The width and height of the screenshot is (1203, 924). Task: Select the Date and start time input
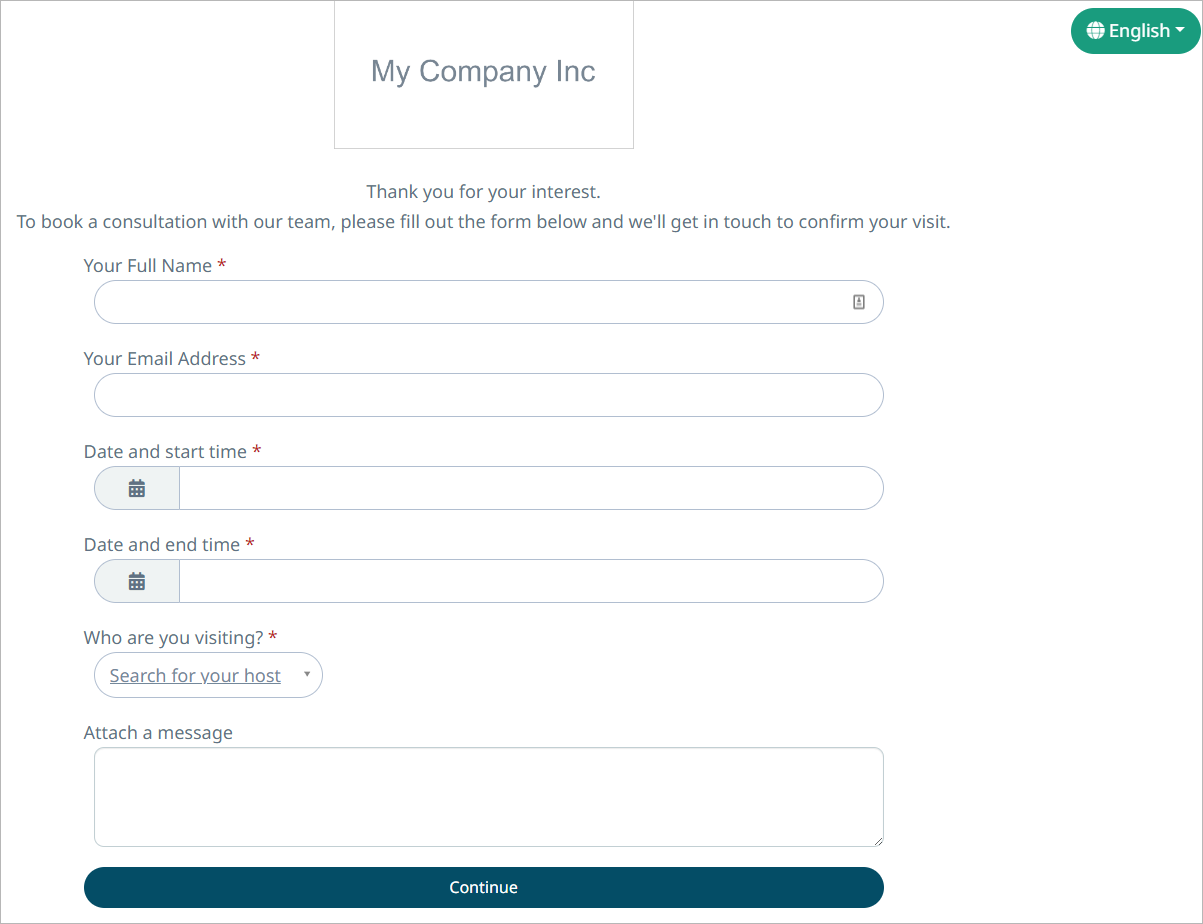(x=530, y=489)
